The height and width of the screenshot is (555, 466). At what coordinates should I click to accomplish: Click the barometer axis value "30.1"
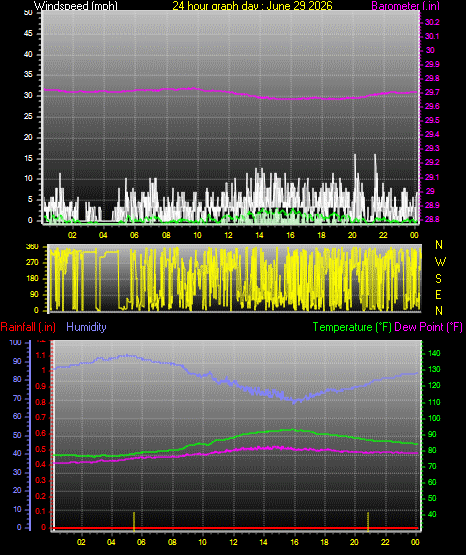click(x=432, y=36)
